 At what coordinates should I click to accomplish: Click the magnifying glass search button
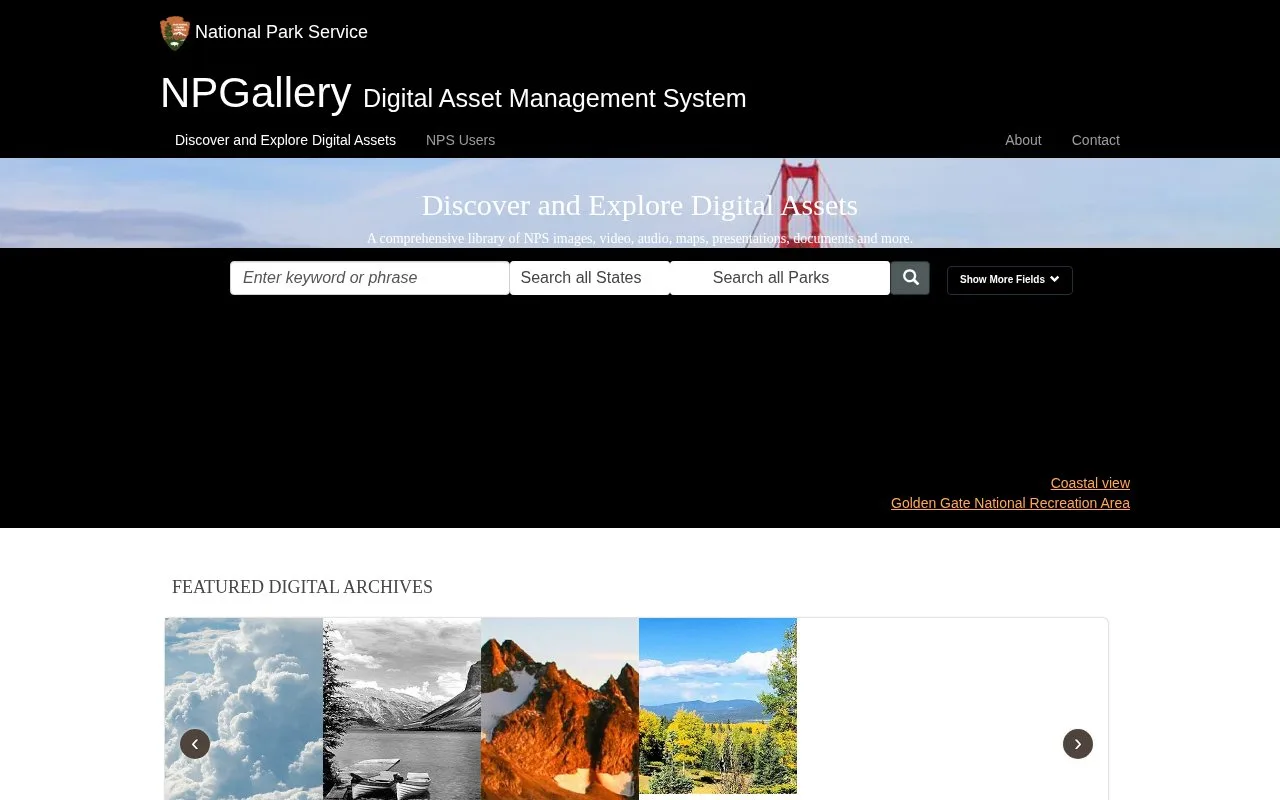click(910, 278)
